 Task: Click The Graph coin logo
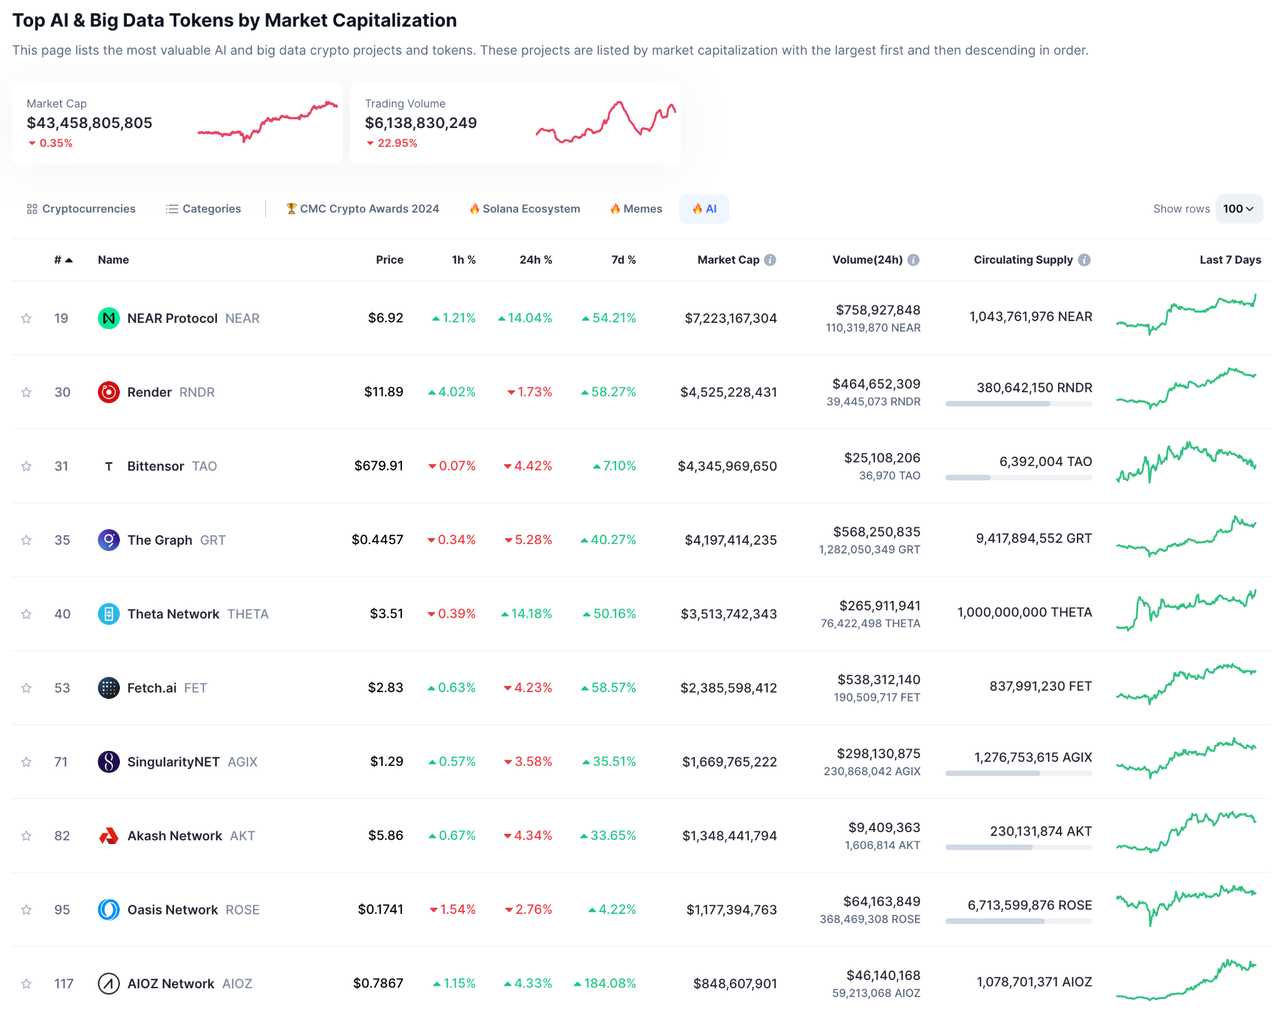coord(108,540)
